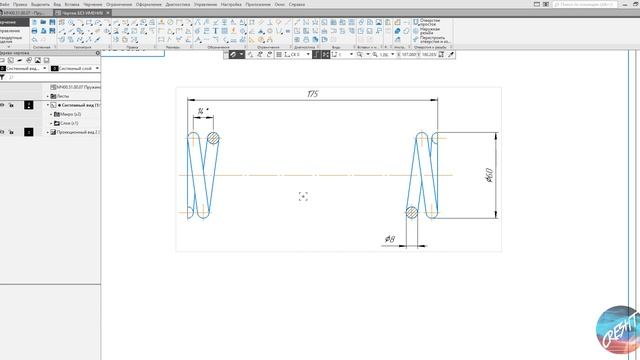The height and width of the screenshot is (360, 640).
Task: Click the Системный вид view icon in the tree
Action: coord(53,105)
